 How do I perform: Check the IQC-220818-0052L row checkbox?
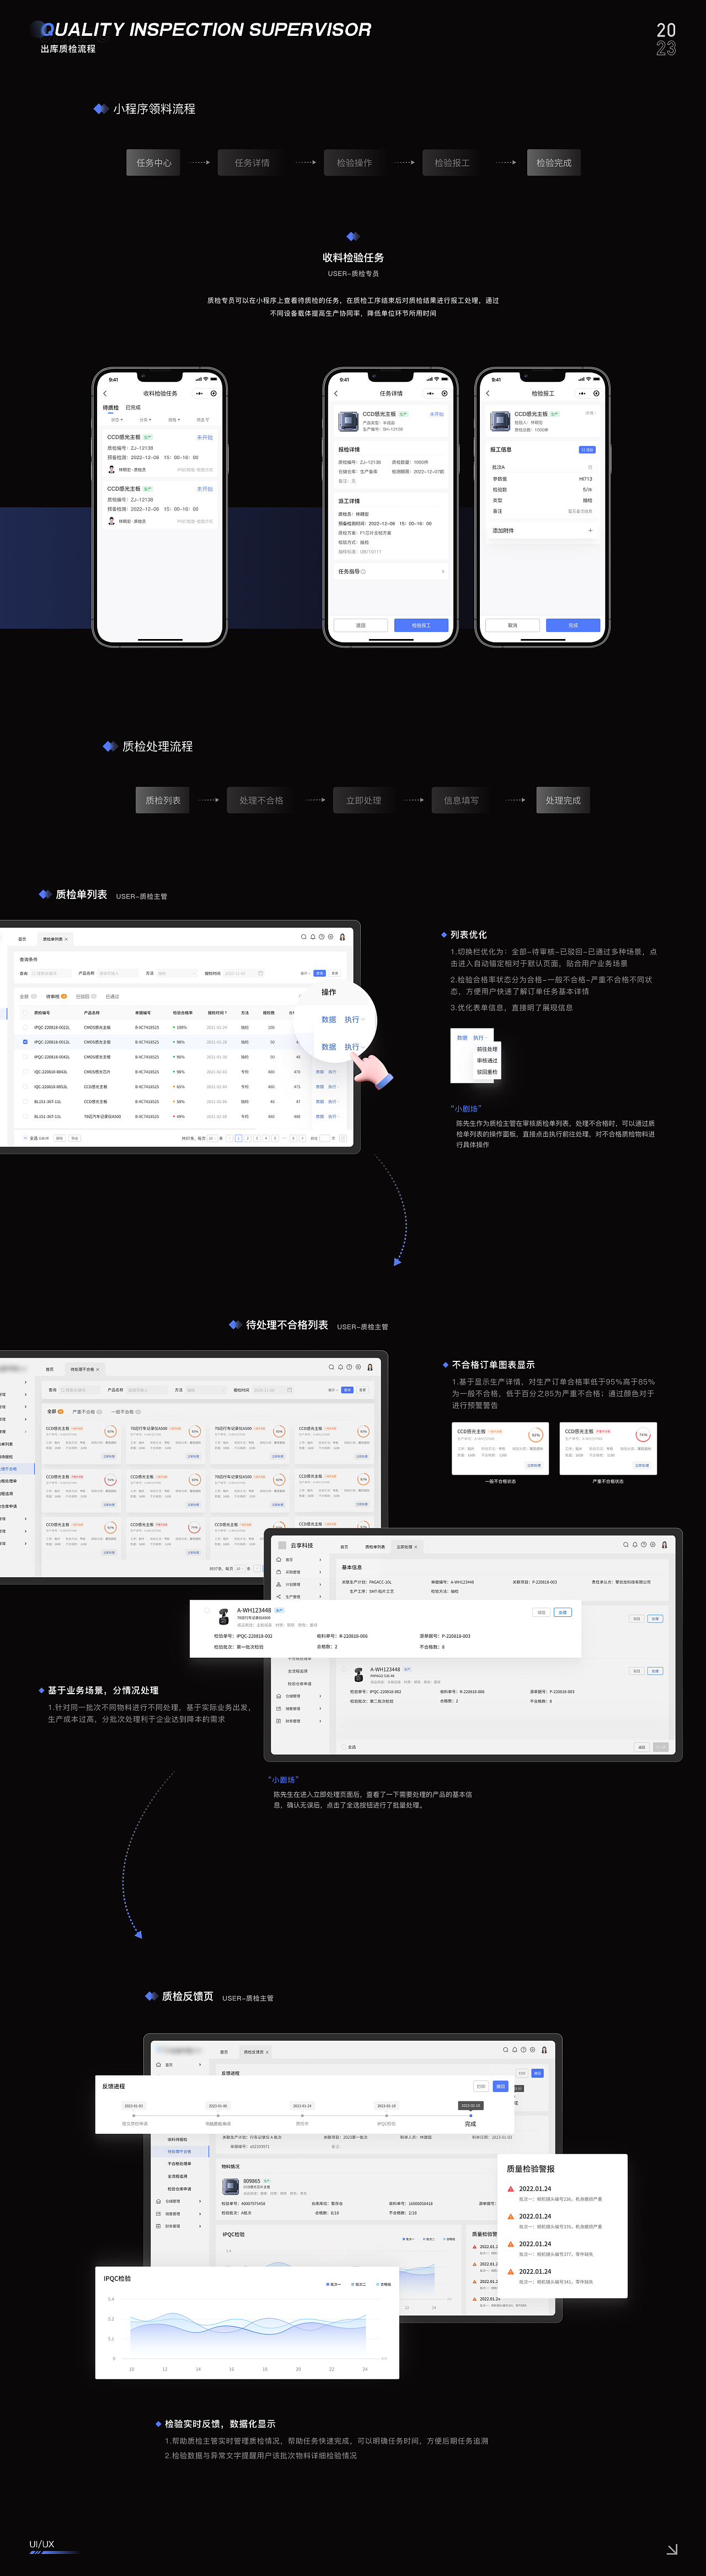point(25,1087)
